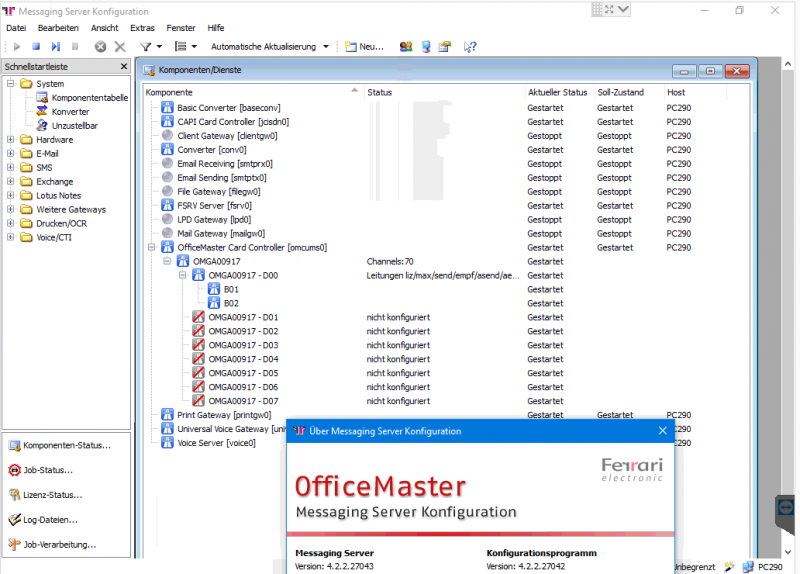Open the Bearbeiten menu
This screenshot has width=800, height=574.
point(58,28)
